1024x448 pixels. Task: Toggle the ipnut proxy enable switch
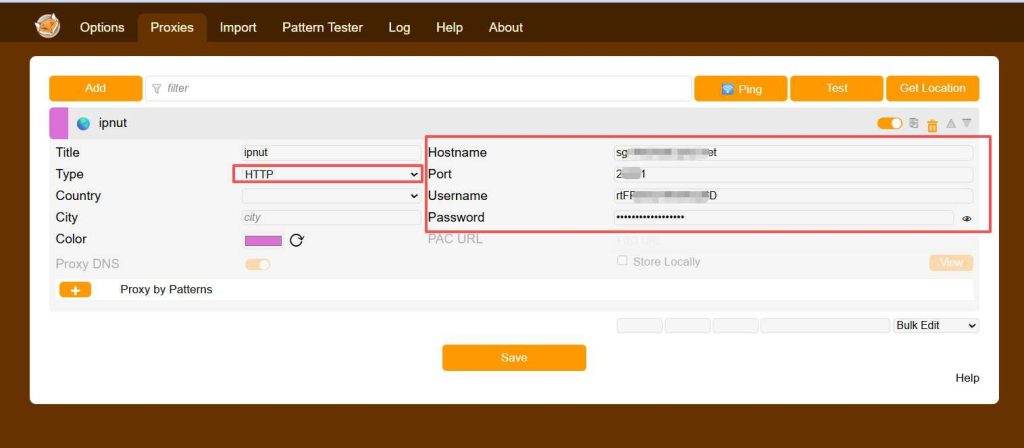pos(889,124)
